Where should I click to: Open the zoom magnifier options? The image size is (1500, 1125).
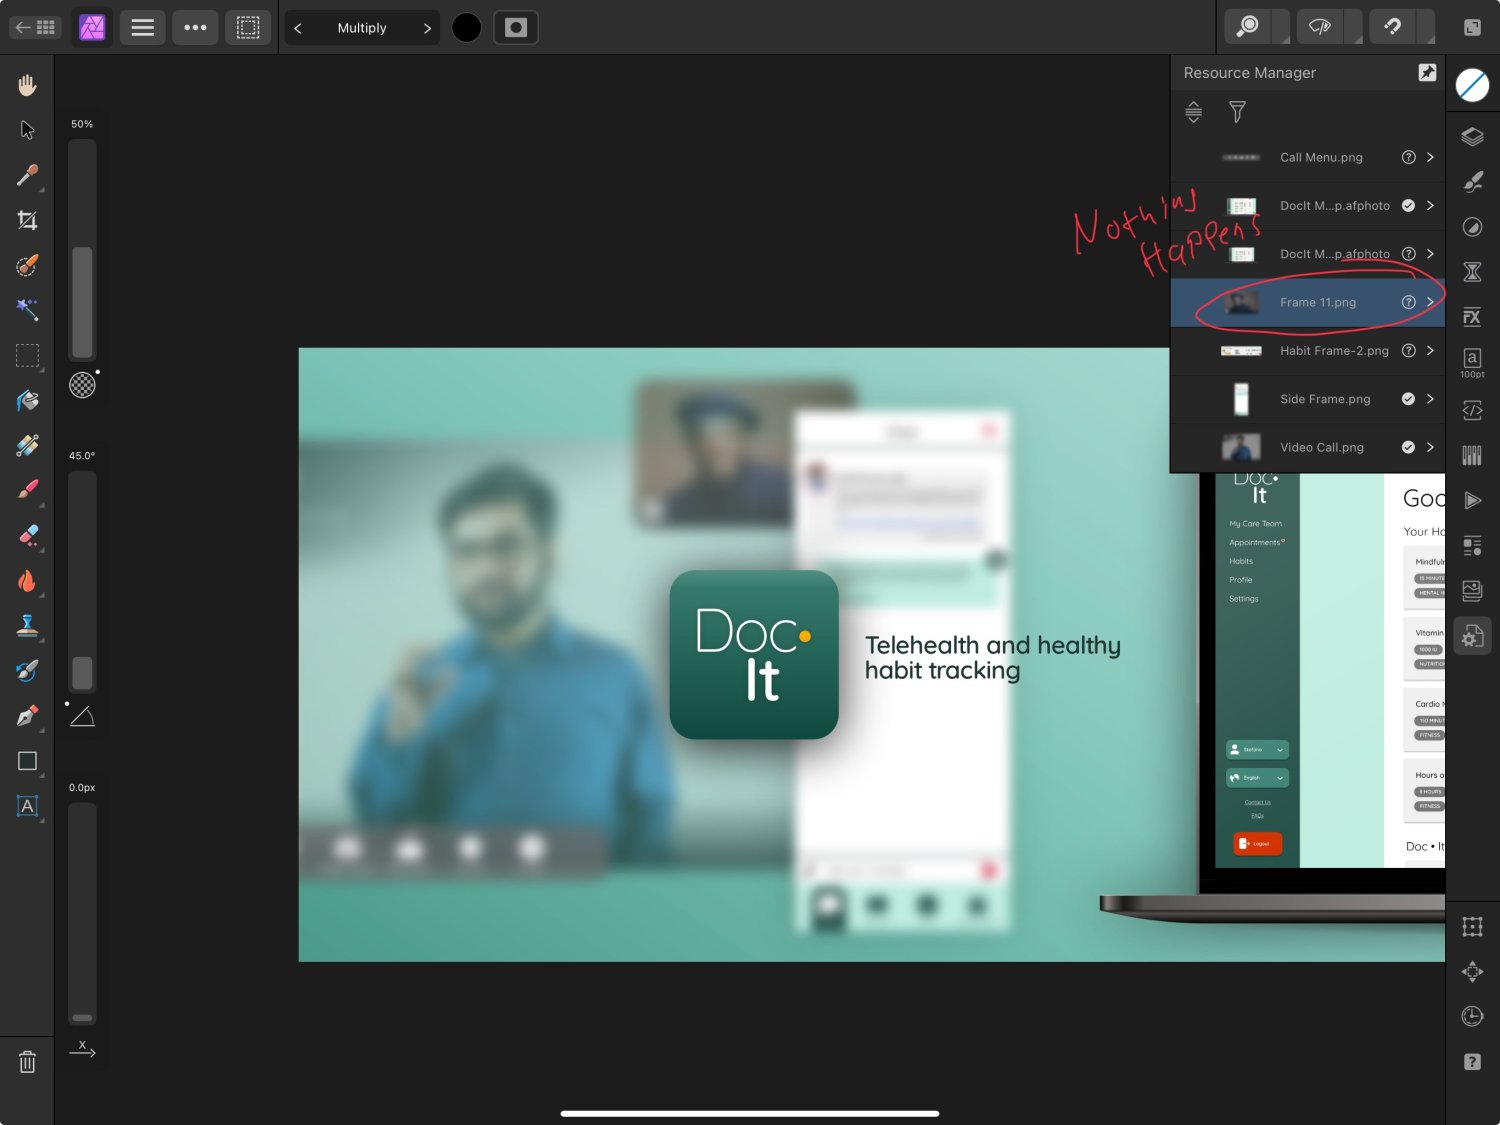point(1248,27)
